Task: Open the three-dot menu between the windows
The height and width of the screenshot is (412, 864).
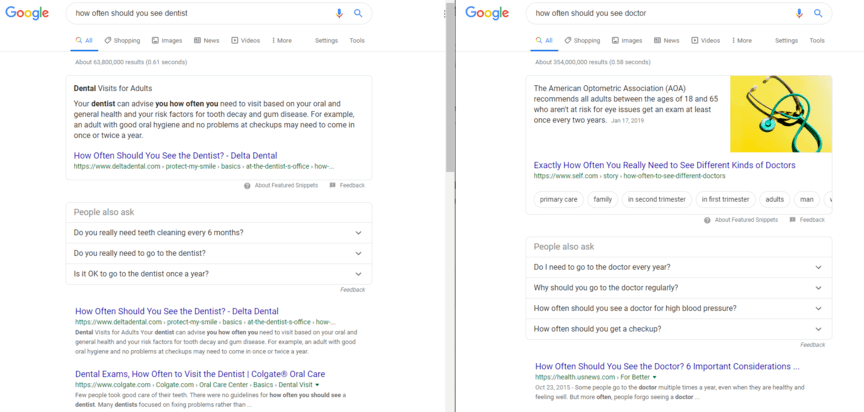Action: (x=444, y=14)
